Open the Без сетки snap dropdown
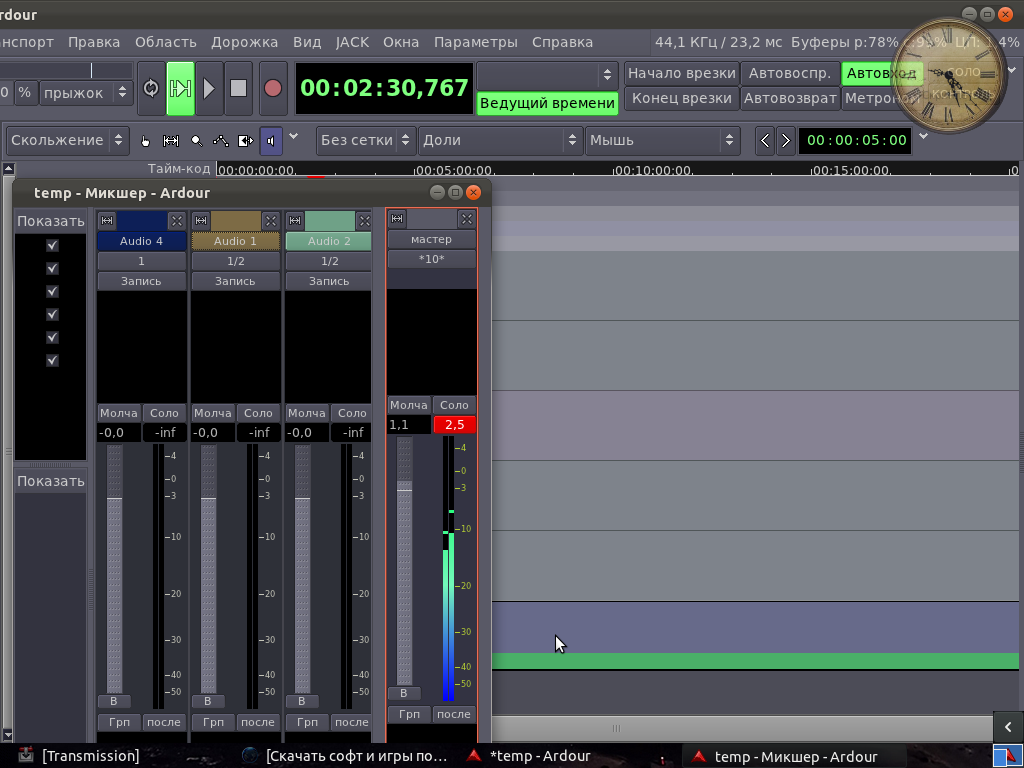 point(364,140)
